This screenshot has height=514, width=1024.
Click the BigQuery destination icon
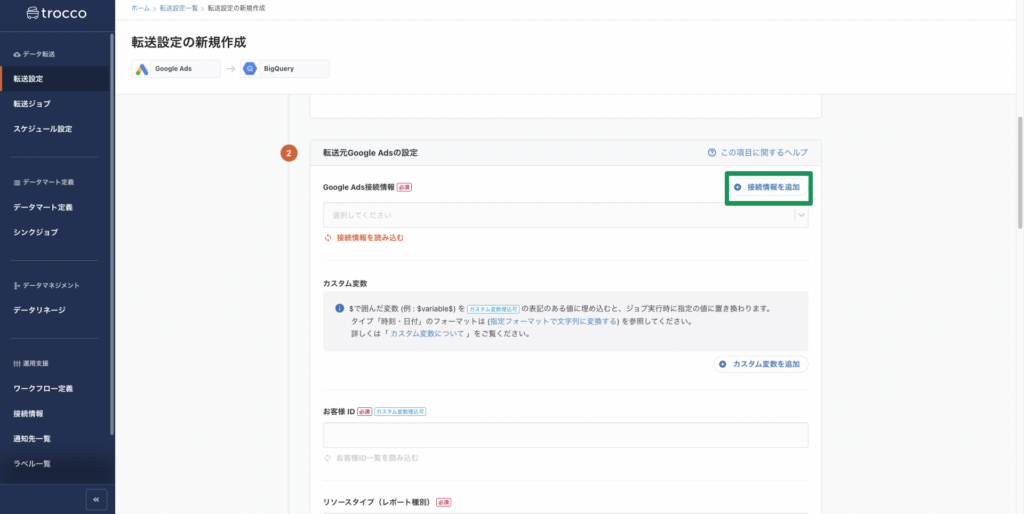[x=251, y=69]
